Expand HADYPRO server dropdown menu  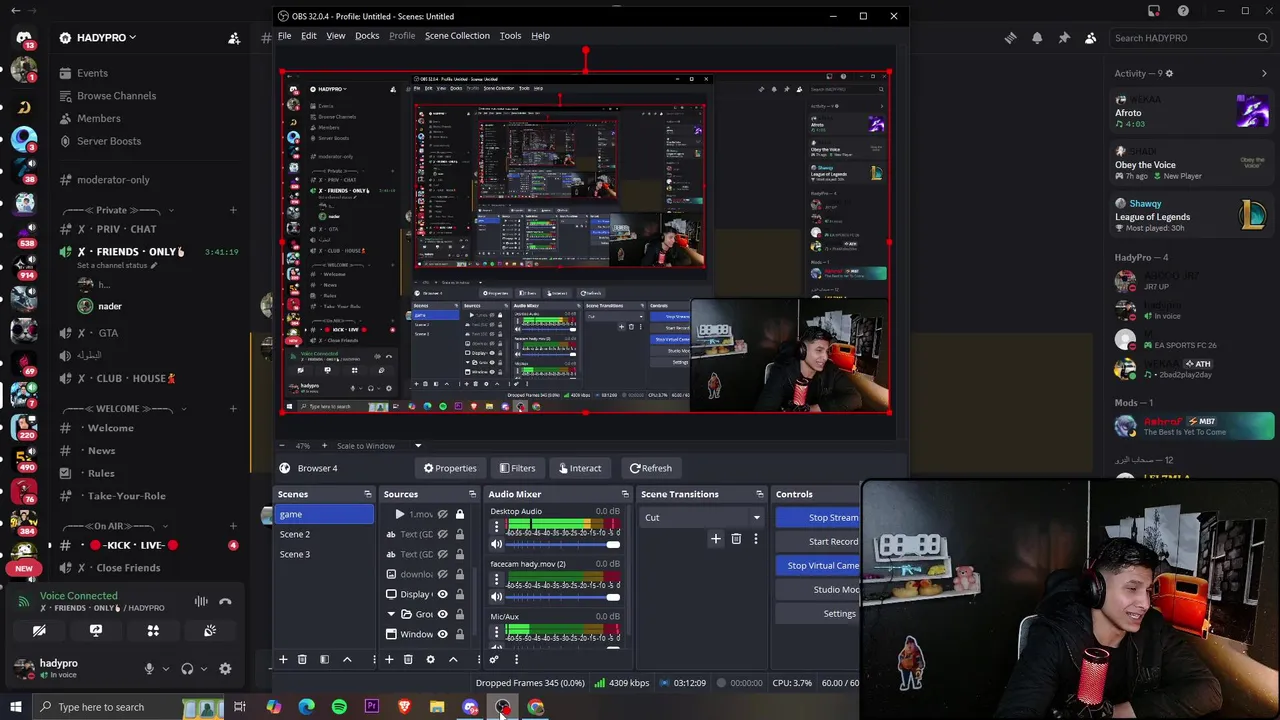(132, 38)
